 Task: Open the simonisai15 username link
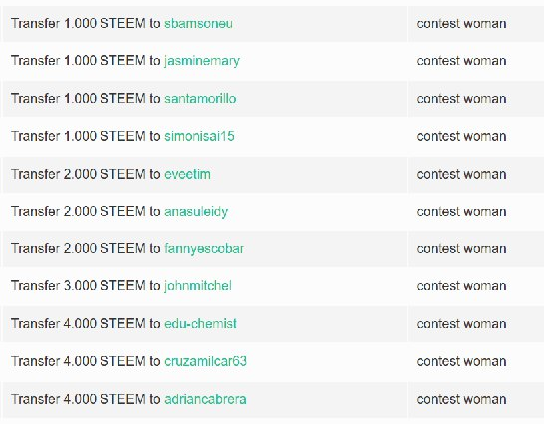pyautogui.click(x=199, y=136)
